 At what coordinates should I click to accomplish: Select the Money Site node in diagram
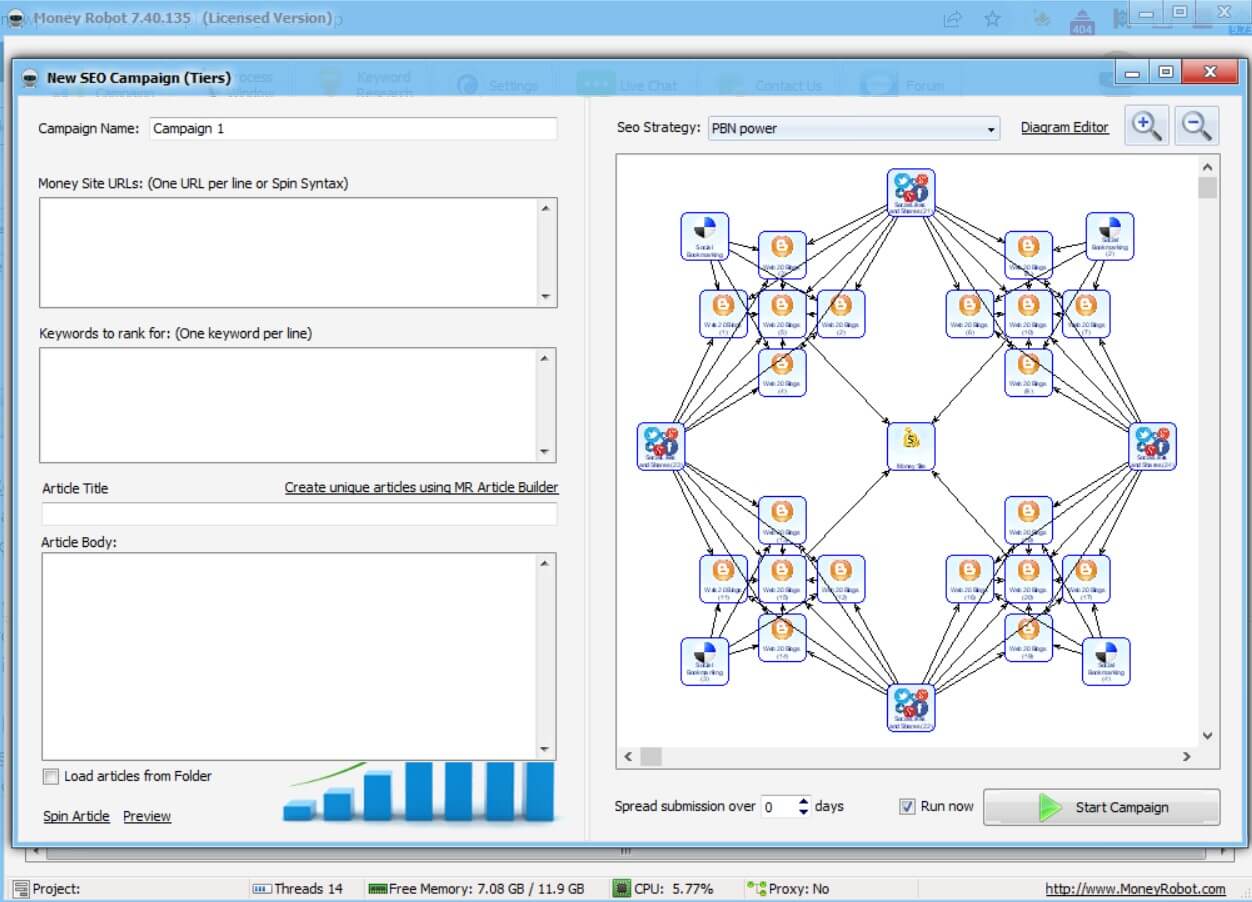tap(911, 447)
